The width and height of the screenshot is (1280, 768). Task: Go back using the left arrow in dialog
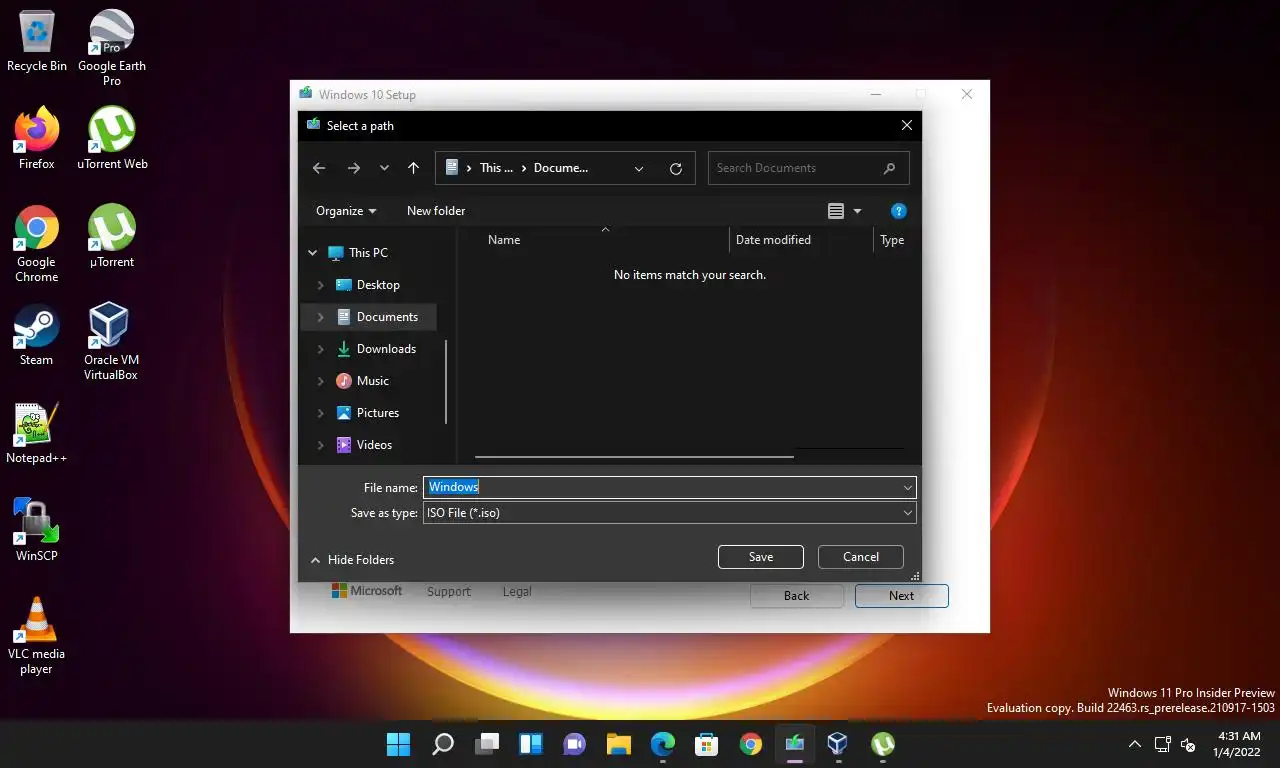(x=319, y=168)
